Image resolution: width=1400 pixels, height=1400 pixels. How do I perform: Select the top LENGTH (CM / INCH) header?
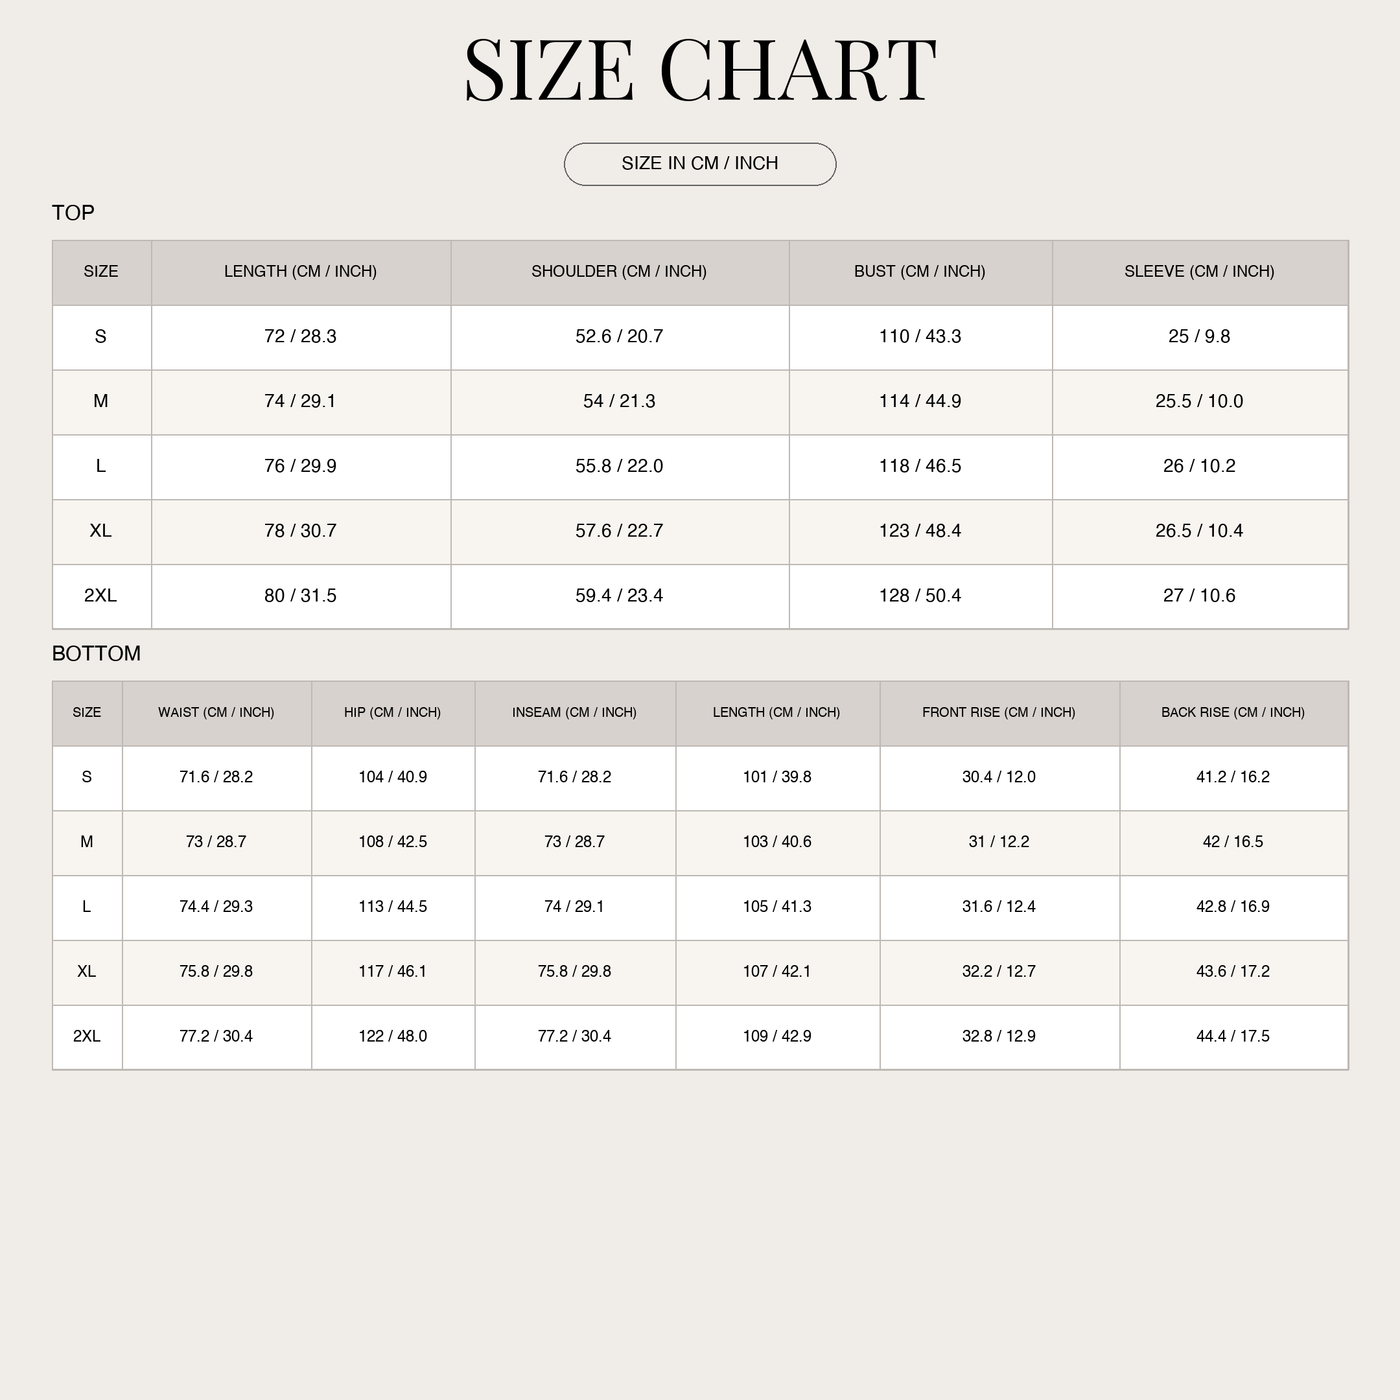pyautogui.click(x=301, y=272)
